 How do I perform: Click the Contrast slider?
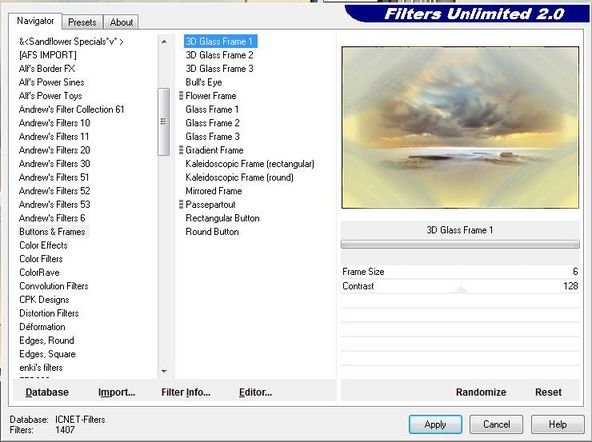pyautogui.click(x=460, y=286)
